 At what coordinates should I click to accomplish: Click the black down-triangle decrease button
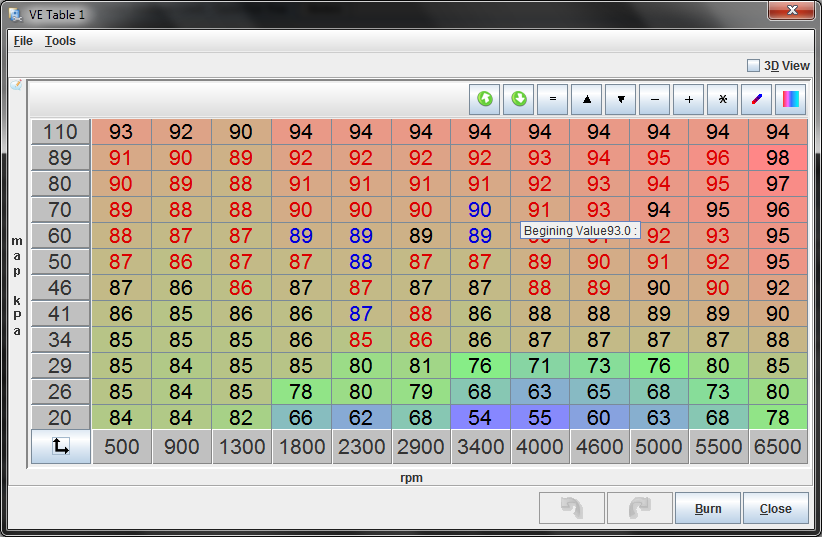(621, 99)
